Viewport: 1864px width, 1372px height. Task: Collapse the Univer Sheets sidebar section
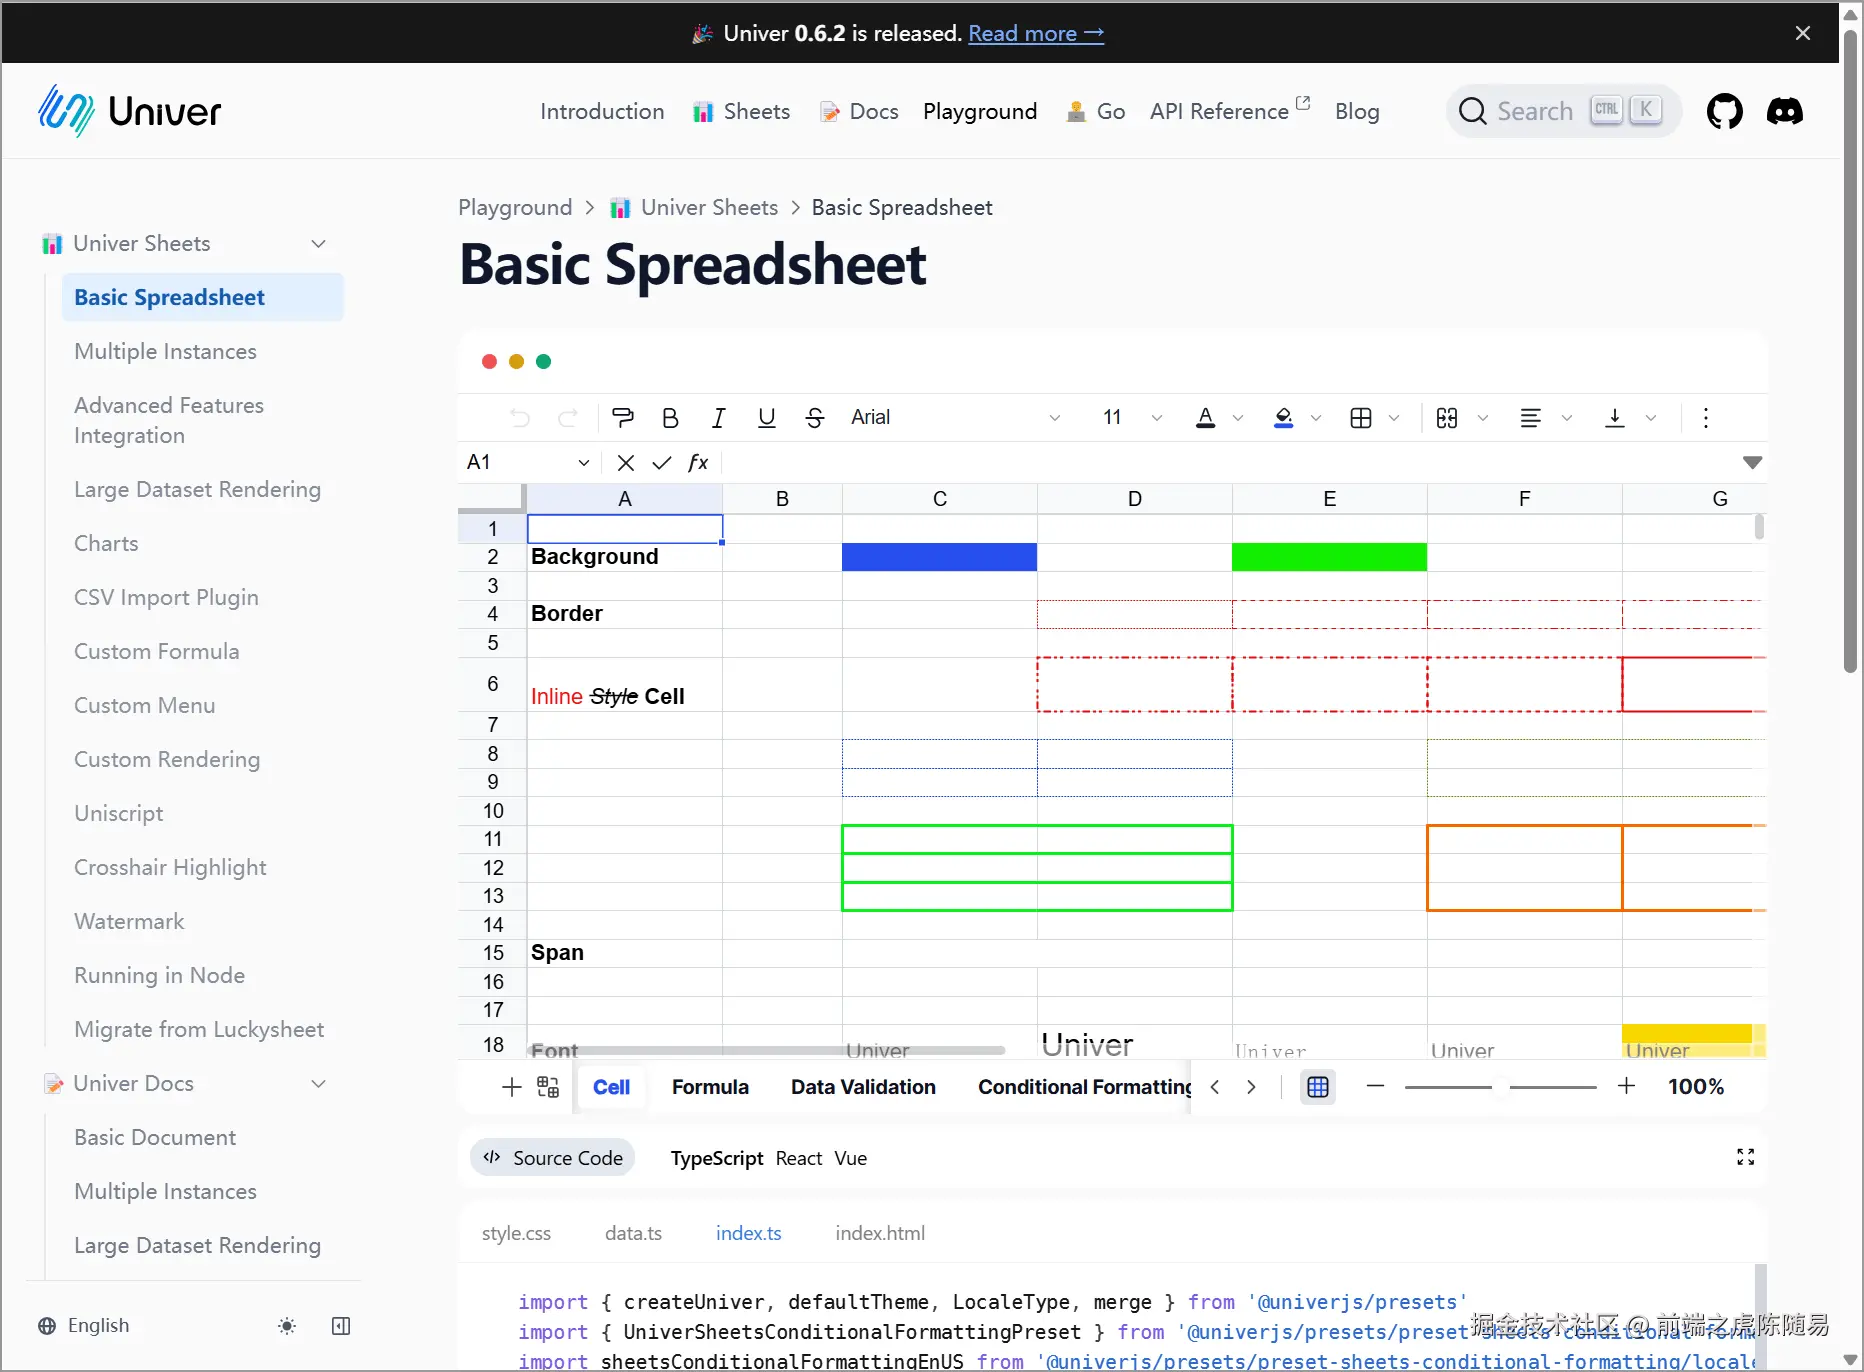tap(319, 244)
